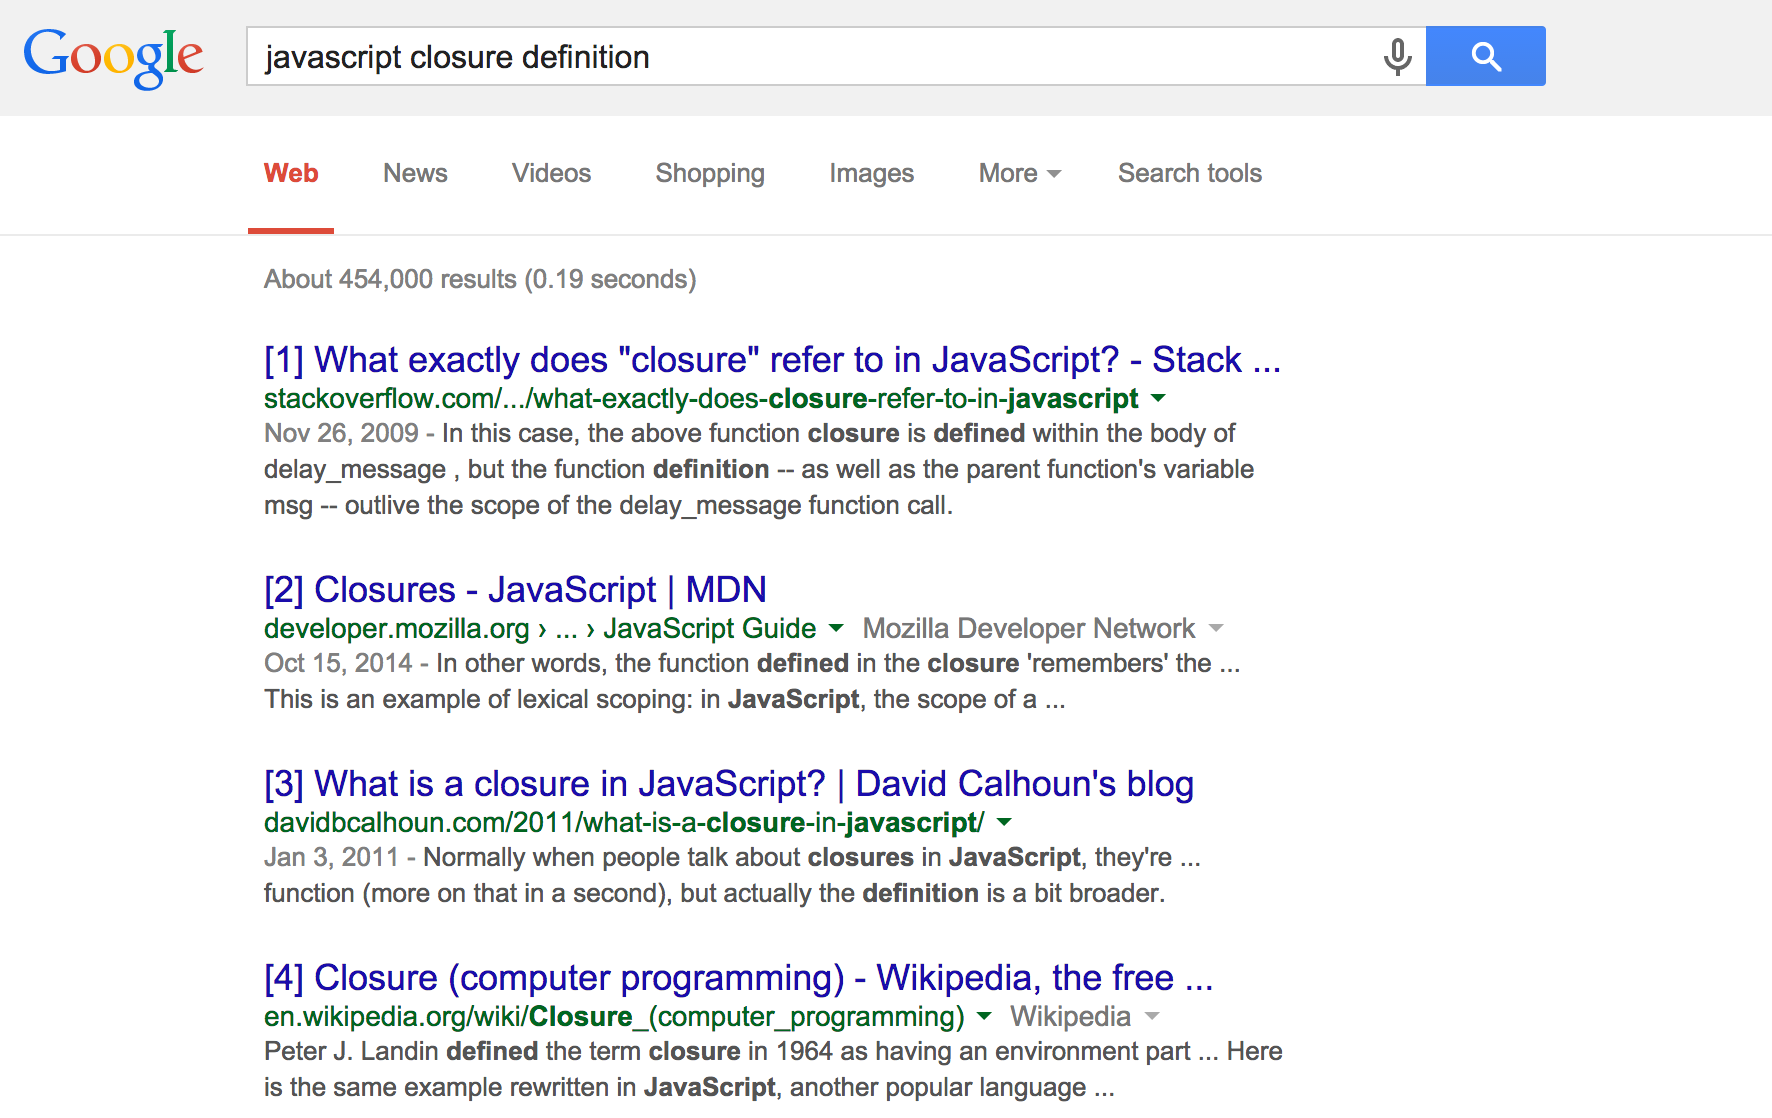Image resolution: width=1772 pixels, height=1118 pixels.
Task: Open Closures - JavaScript | MDN result
Action: tap(515, 589)
